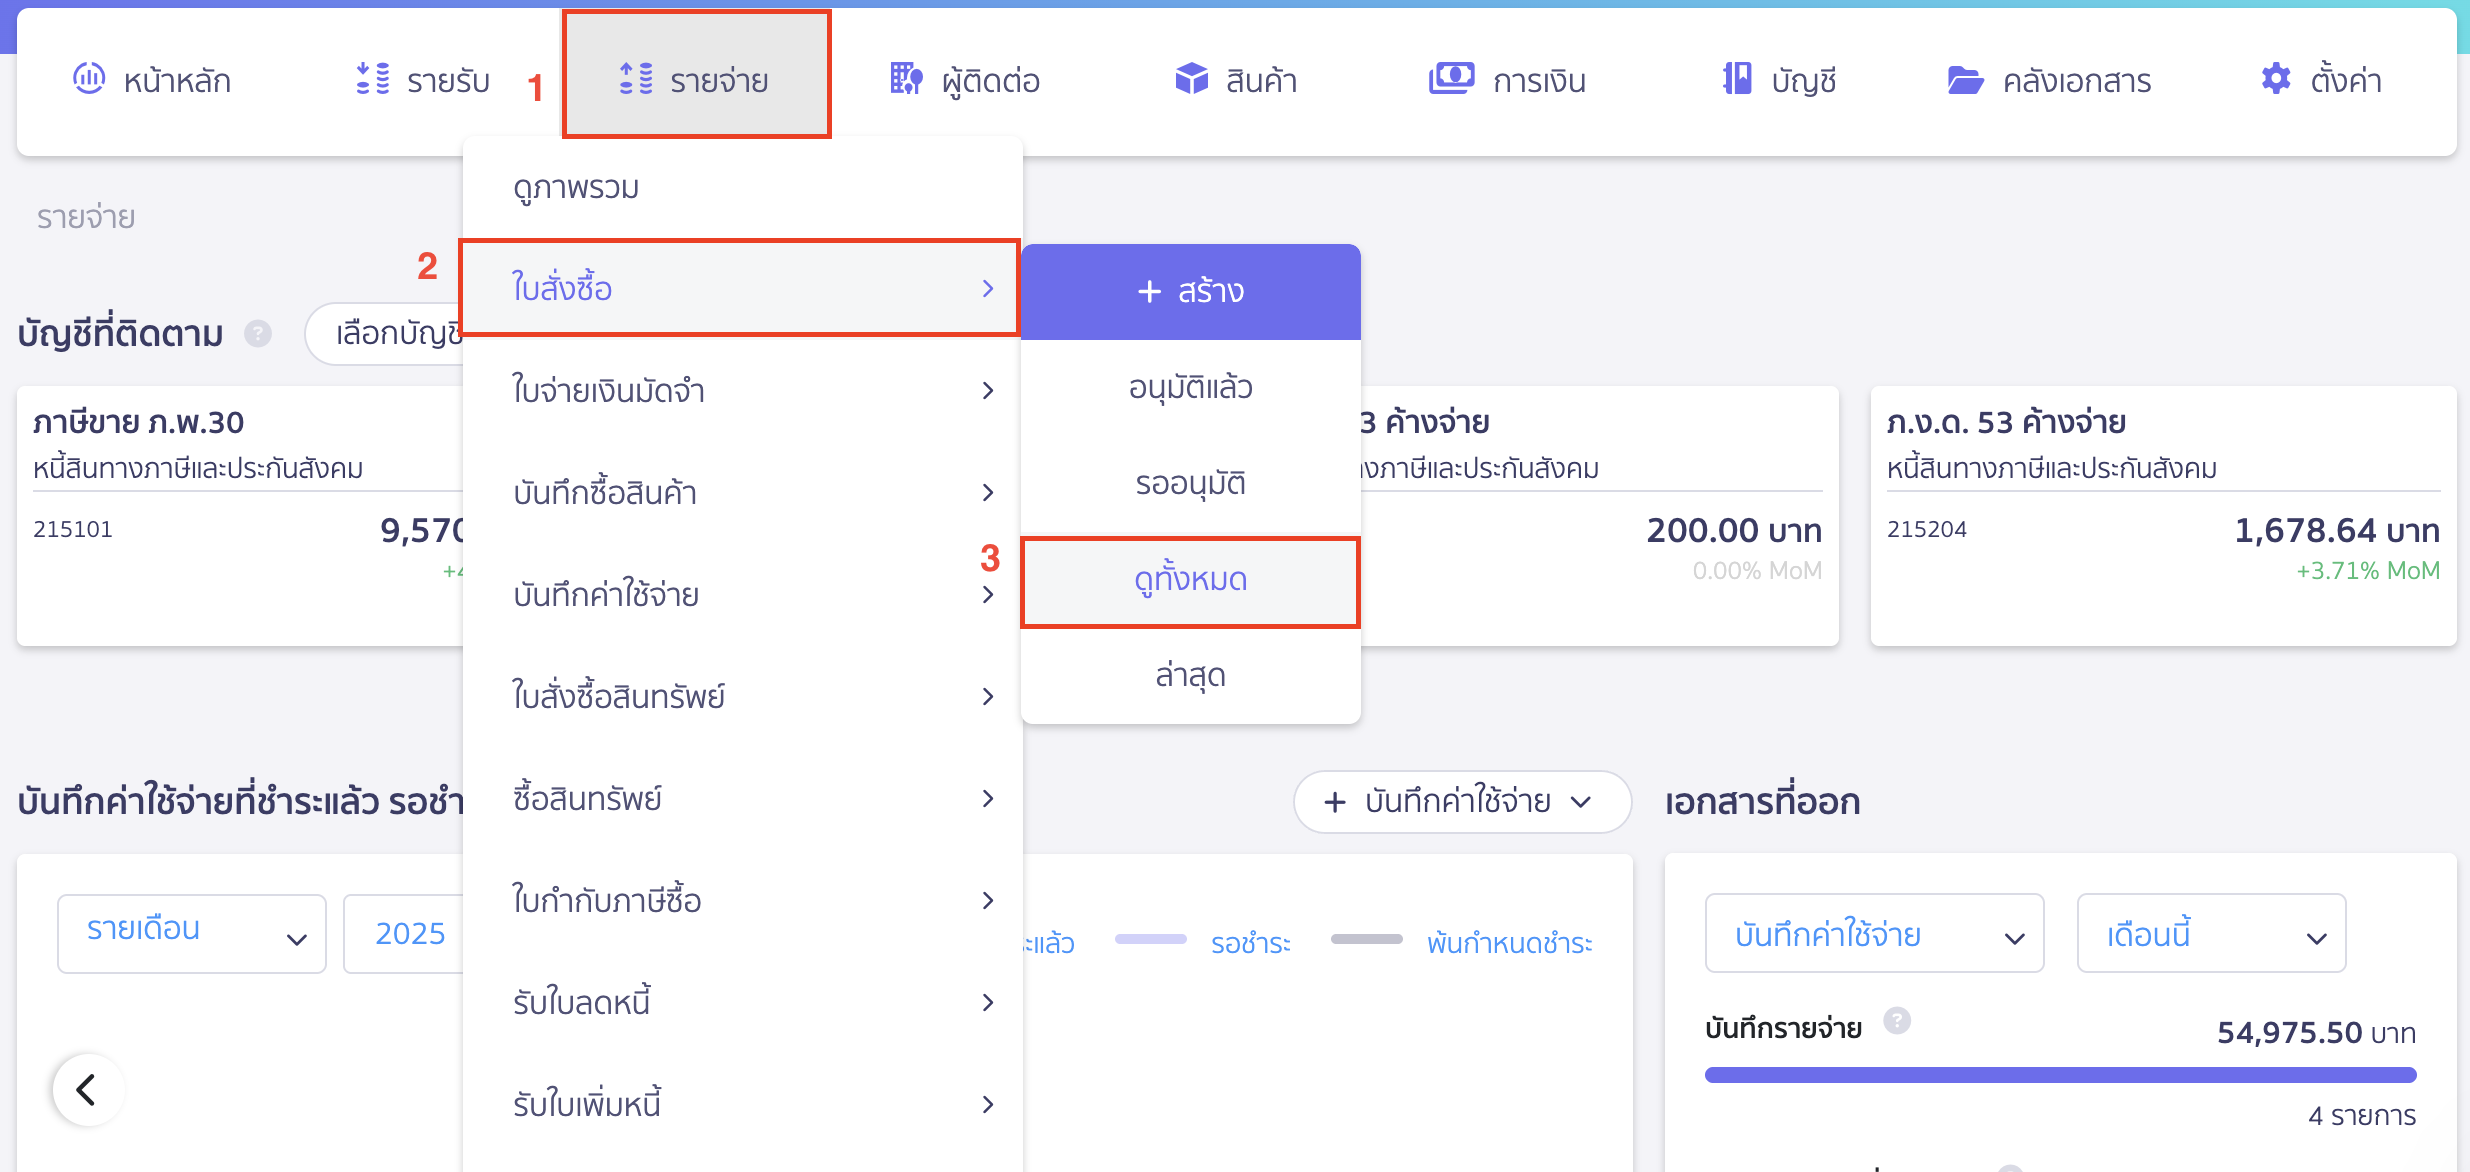Click the + สร้าง create button

[x=1190, y=291]
